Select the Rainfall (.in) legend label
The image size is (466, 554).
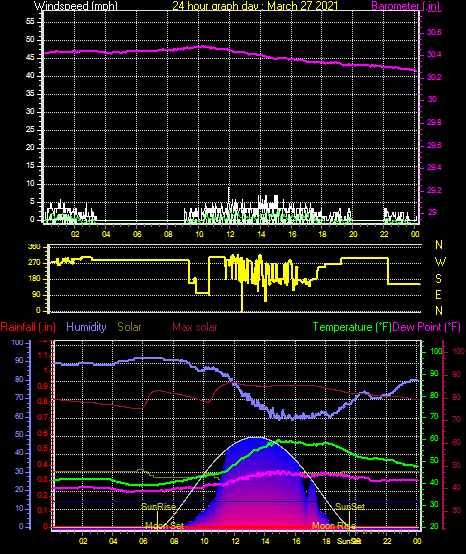(x=28, y=327)
